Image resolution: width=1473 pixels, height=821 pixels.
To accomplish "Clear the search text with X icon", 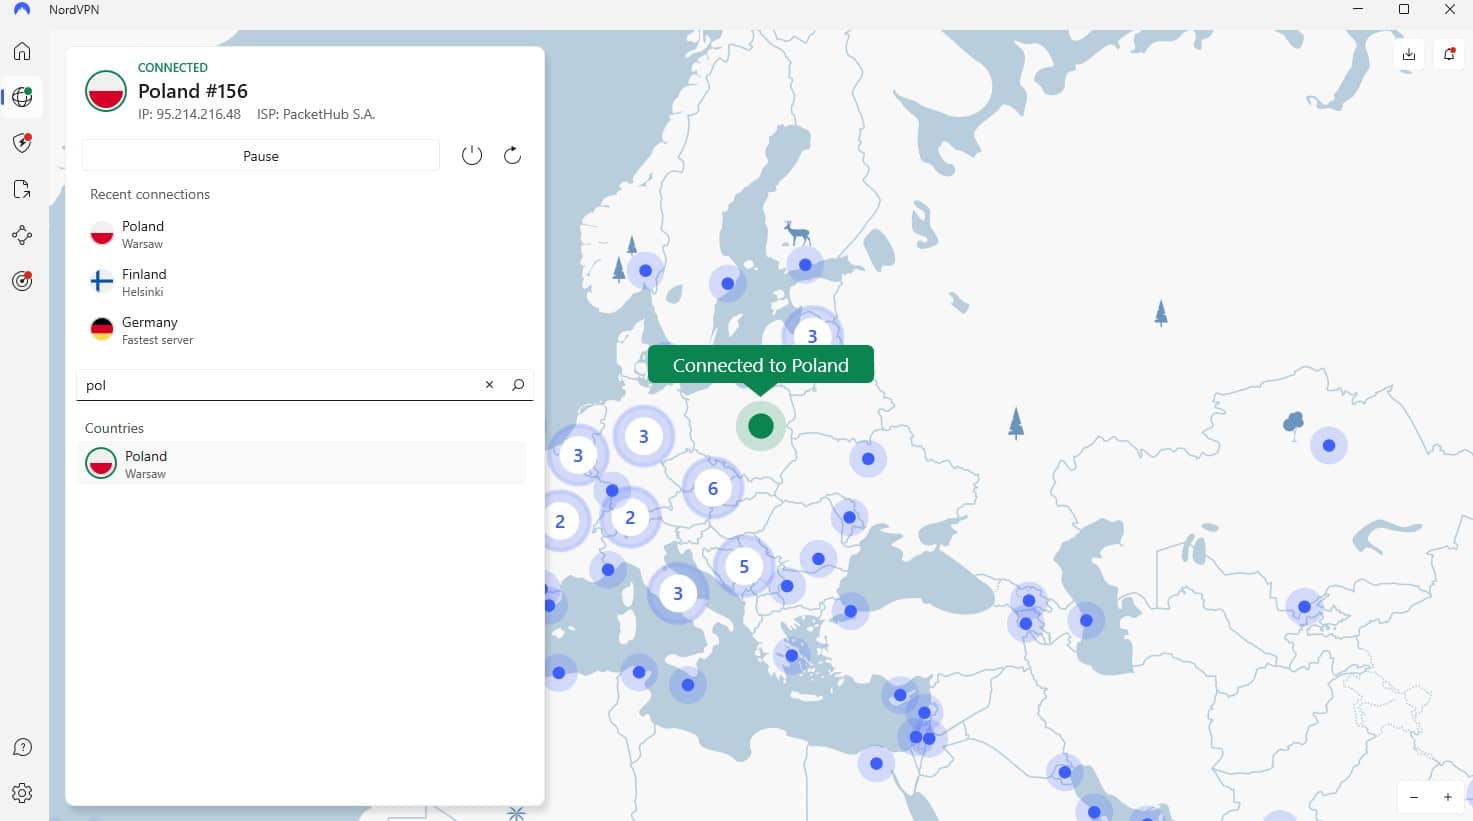I will pyautogui.click(x=489, y=385).
